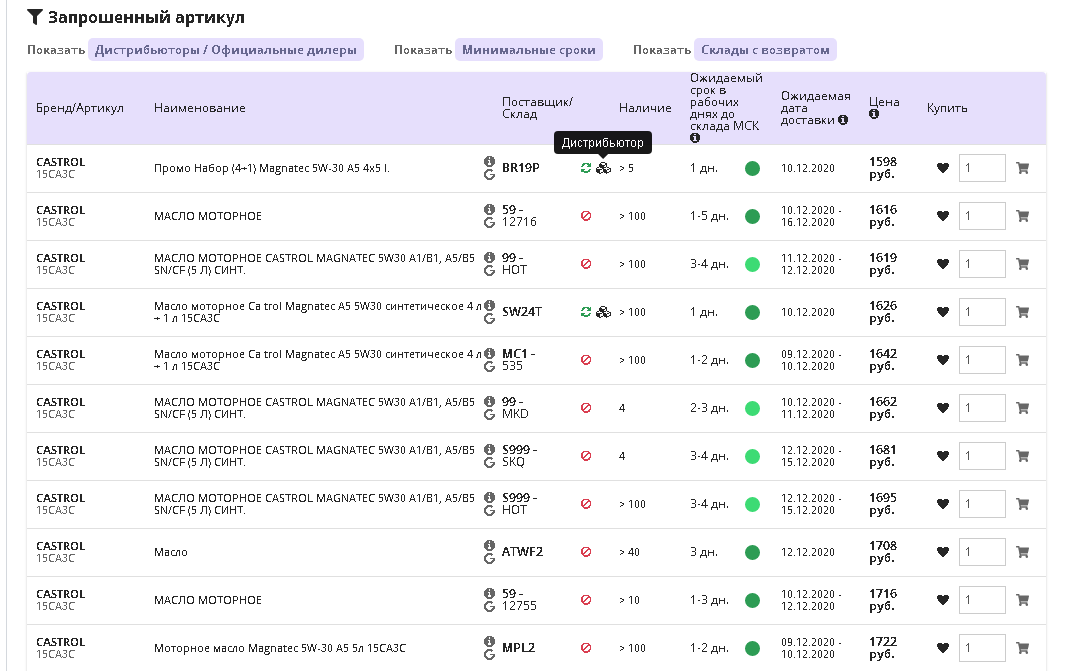Image resolution: width=1074 pixels, height=671 pixels.
Task: Add ATWF2 offer to cart
Action: [1022, 552]
